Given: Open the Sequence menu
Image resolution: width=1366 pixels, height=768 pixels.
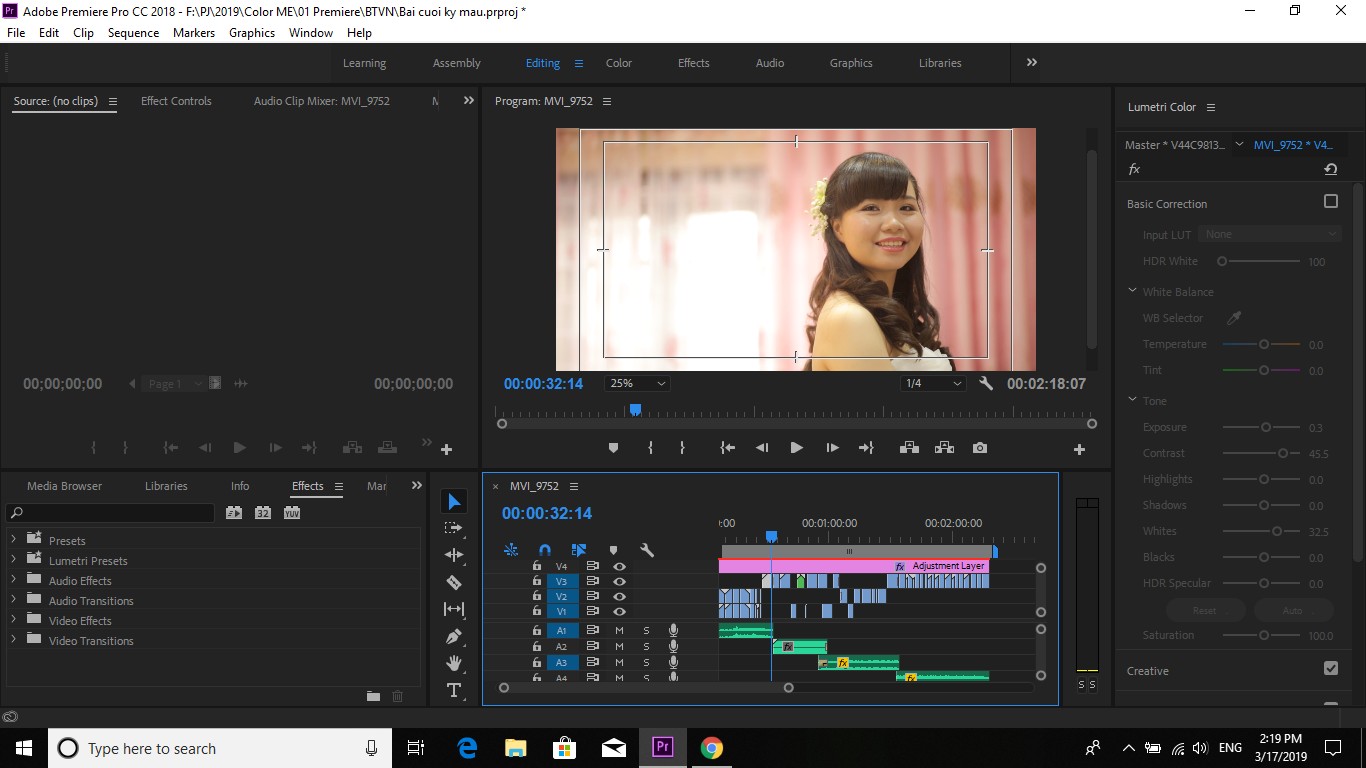Looking at the screenshot, I should point(133,33).
